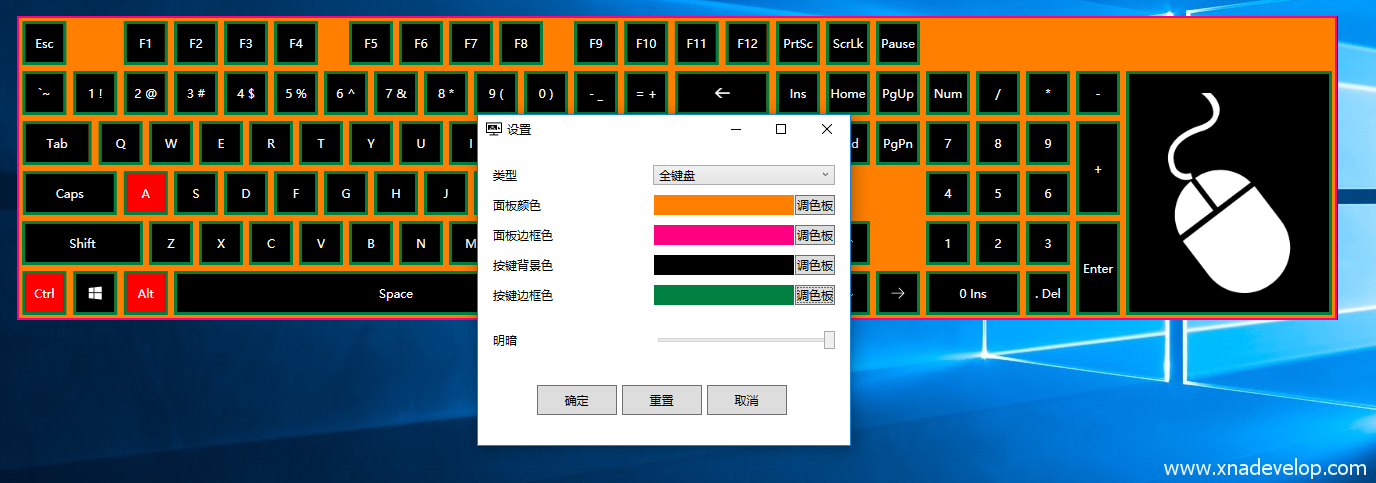Click the 明暗 brightness slider handle
The width and height of the screenshot is (1376, 483).
(829, 340)
